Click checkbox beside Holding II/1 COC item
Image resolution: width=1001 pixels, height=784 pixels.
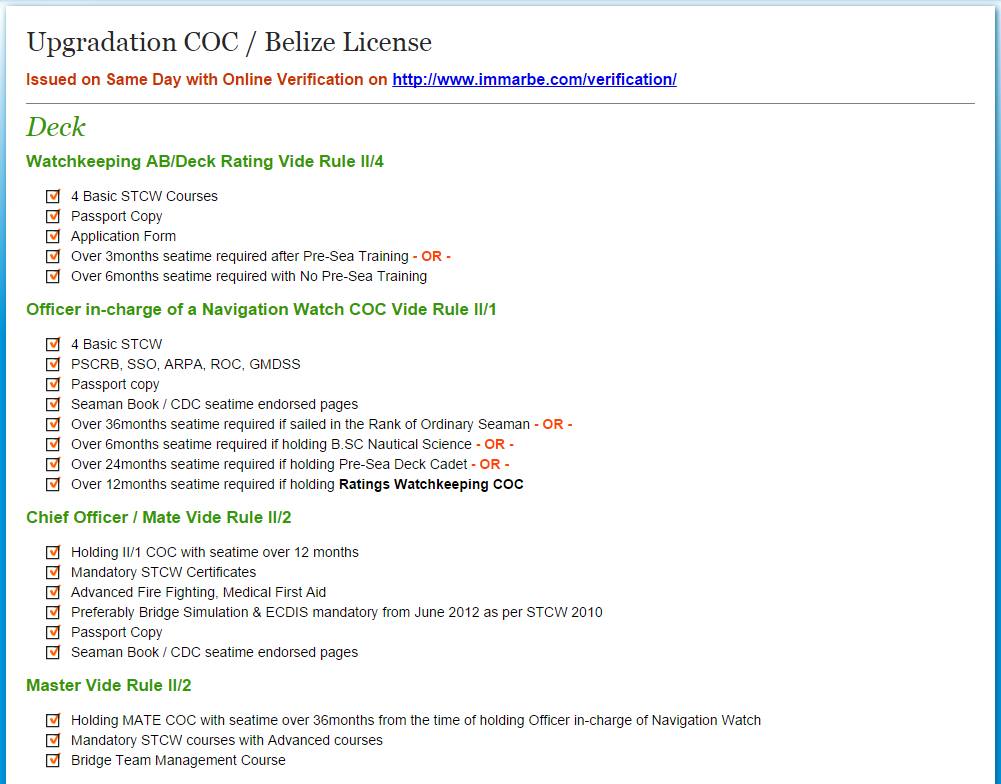pyautogui.click(x=53, y=552)
